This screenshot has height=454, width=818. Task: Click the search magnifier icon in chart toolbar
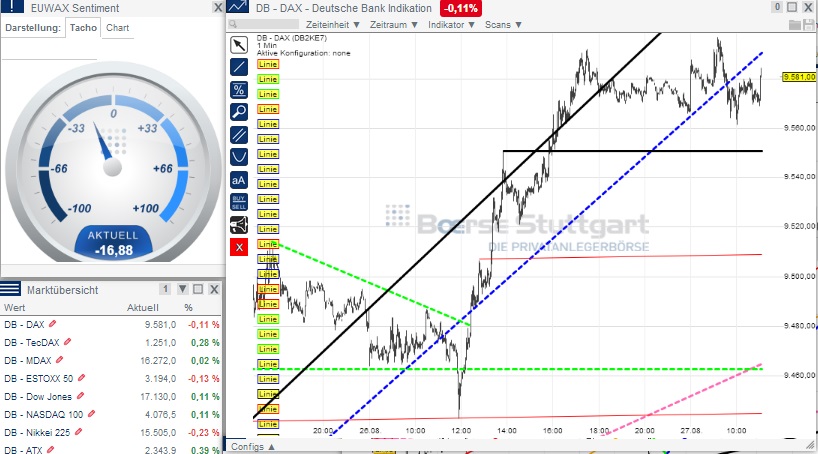233,25
